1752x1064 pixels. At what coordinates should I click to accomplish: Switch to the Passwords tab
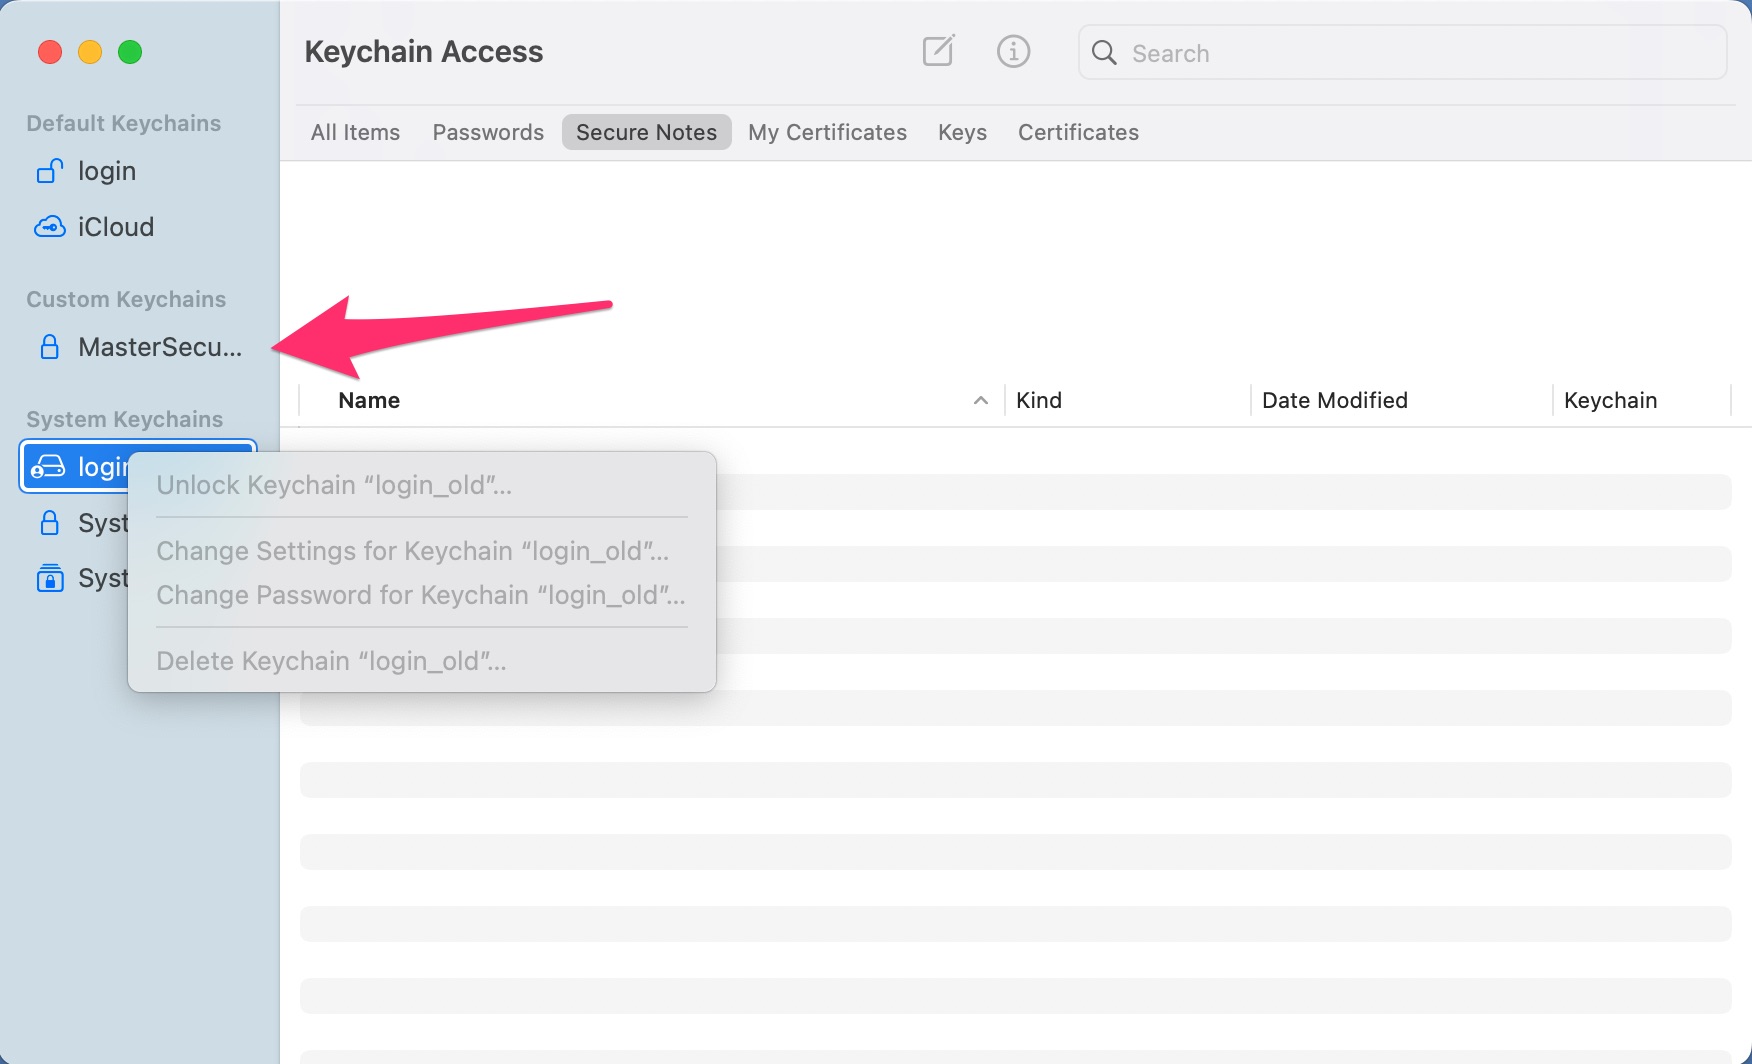coord(487,132)
